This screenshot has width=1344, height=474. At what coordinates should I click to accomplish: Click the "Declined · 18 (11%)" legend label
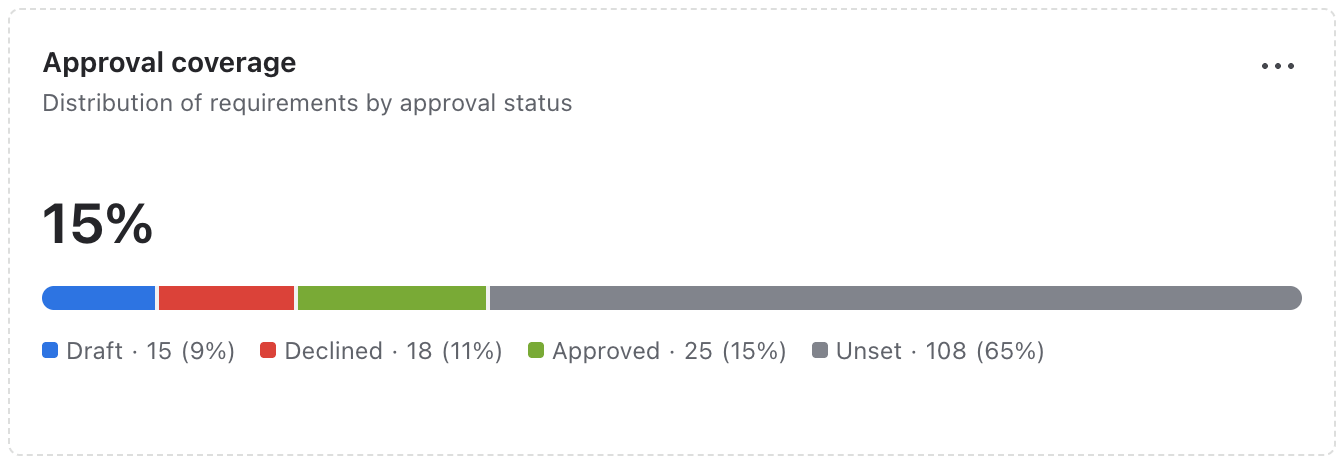point(394,351)
